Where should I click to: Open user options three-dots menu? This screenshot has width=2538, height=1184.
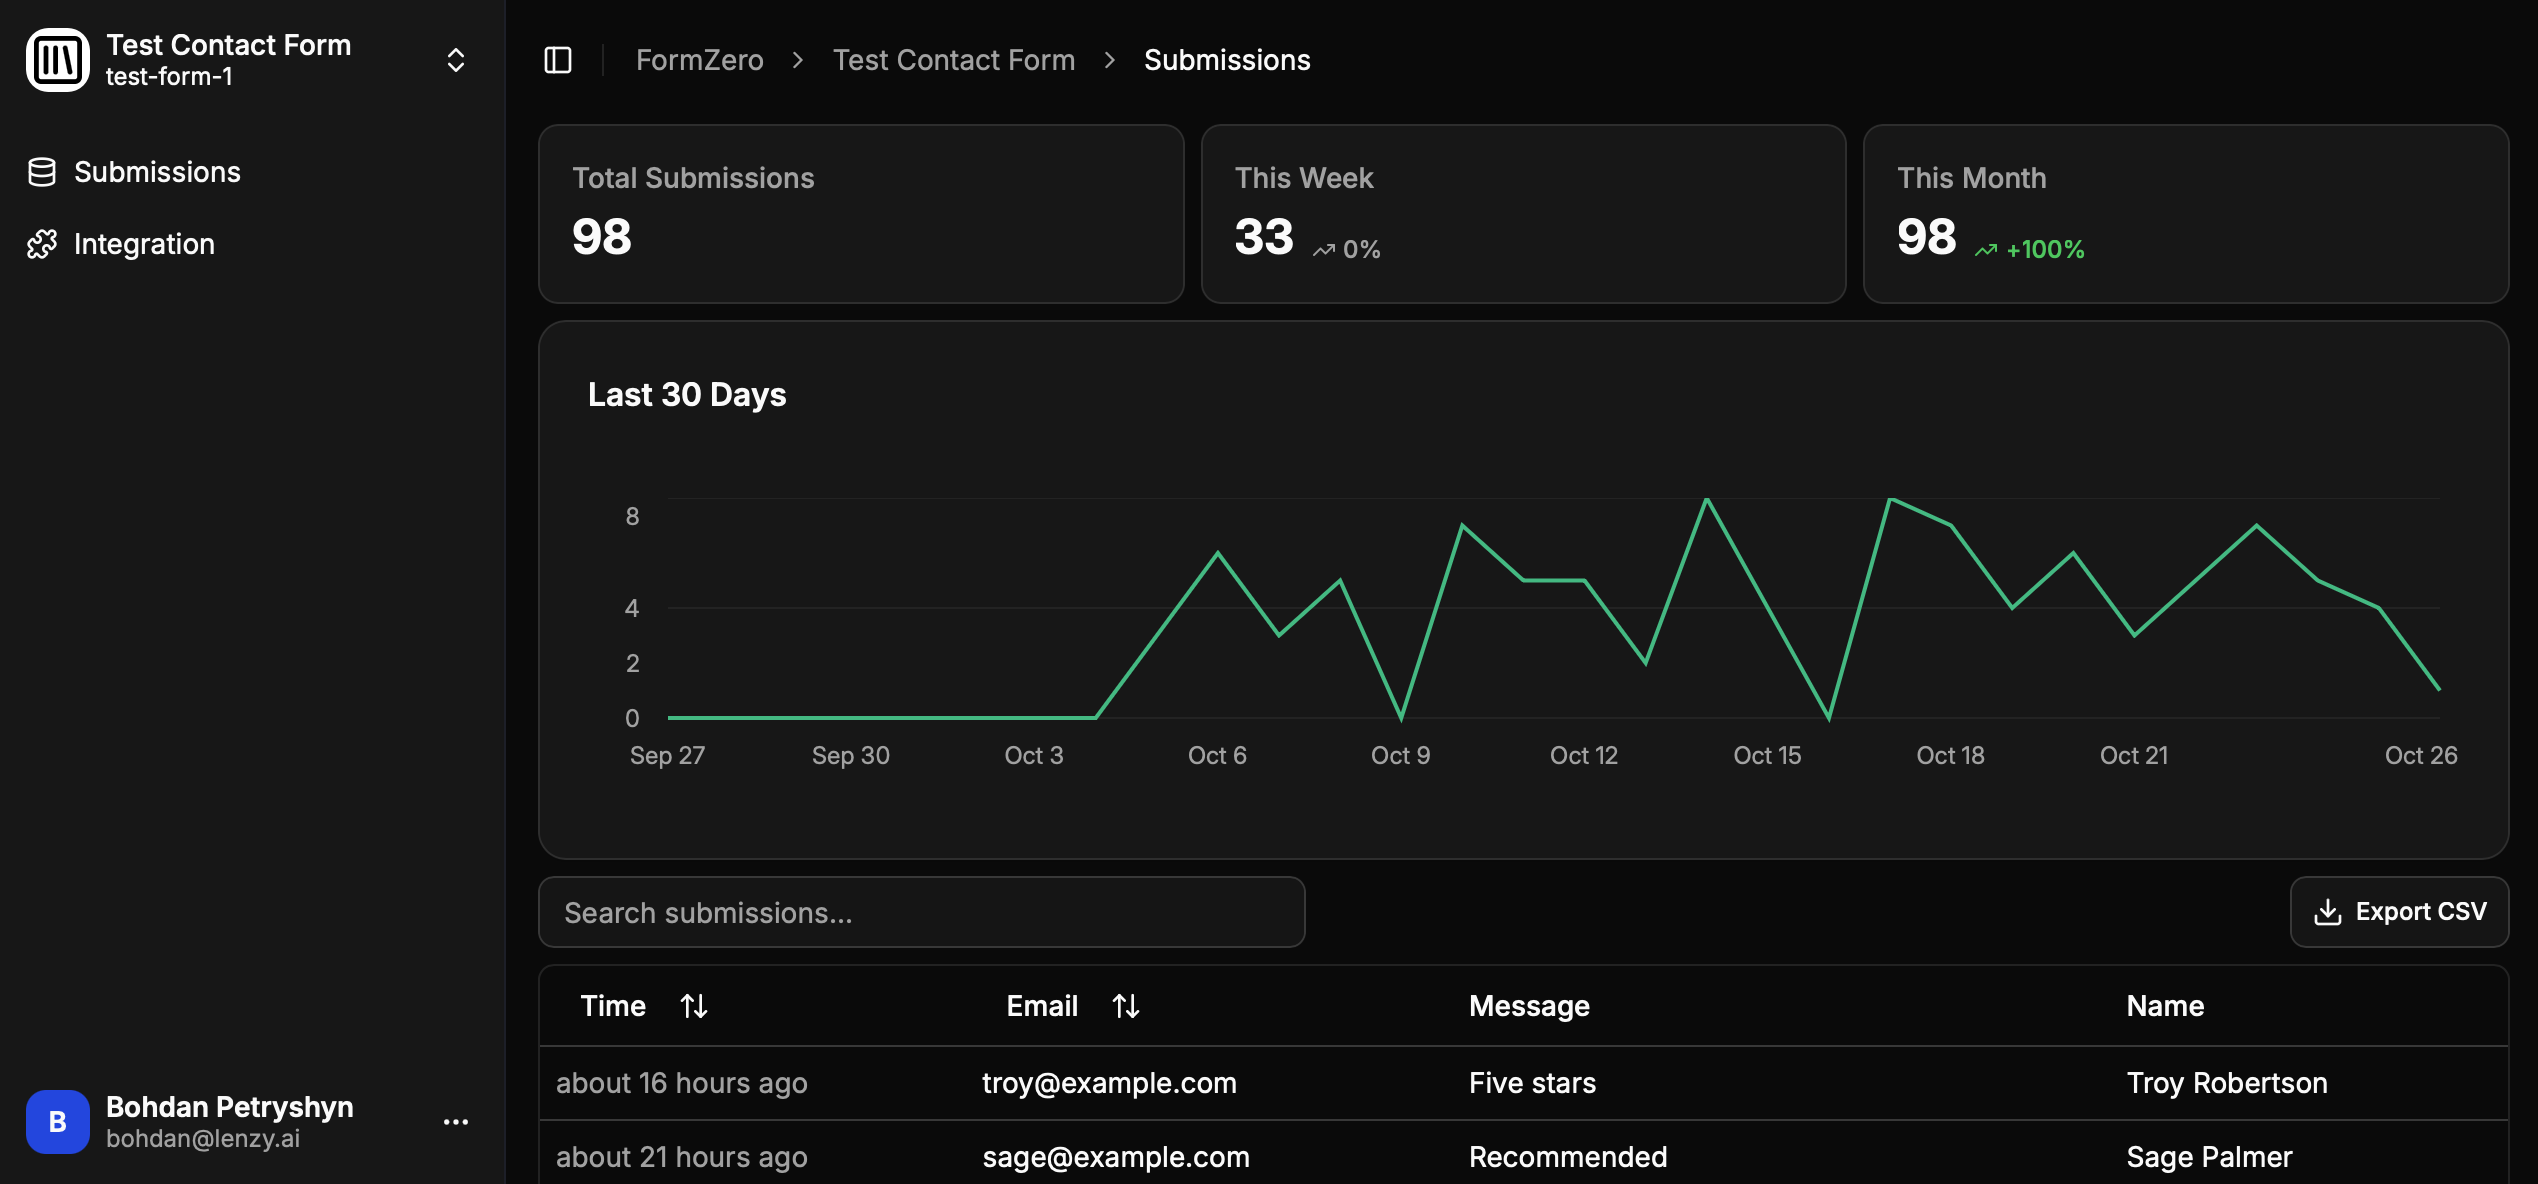coord(456,1122)
